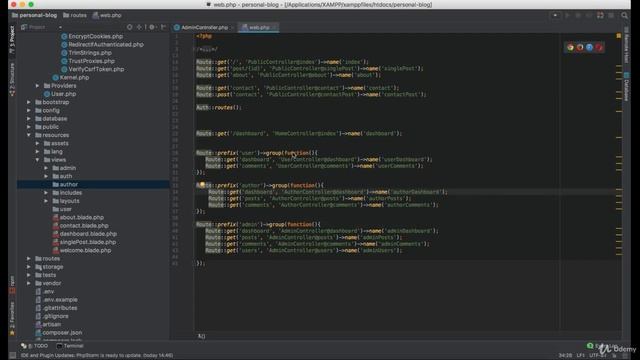Open Opera browser preview icon in editor
This screenshot has width=640, height=360.
point(599,47)
